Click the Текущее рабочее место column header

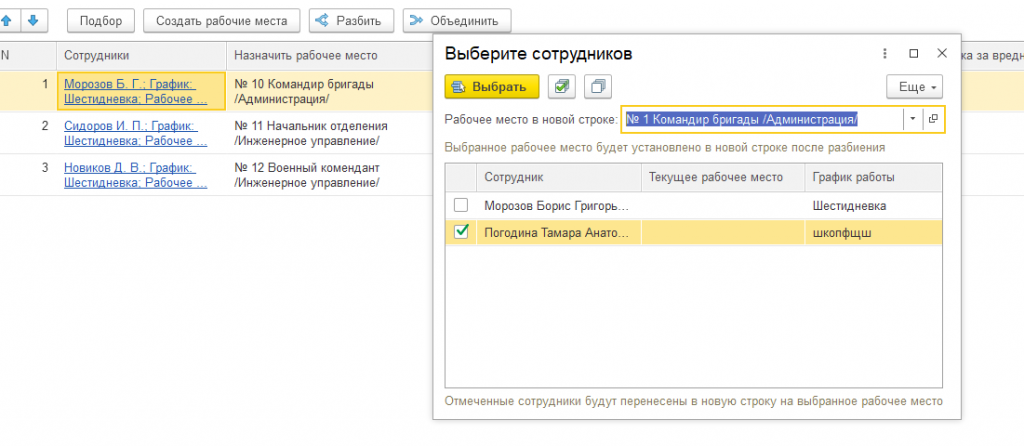(723, 177)
